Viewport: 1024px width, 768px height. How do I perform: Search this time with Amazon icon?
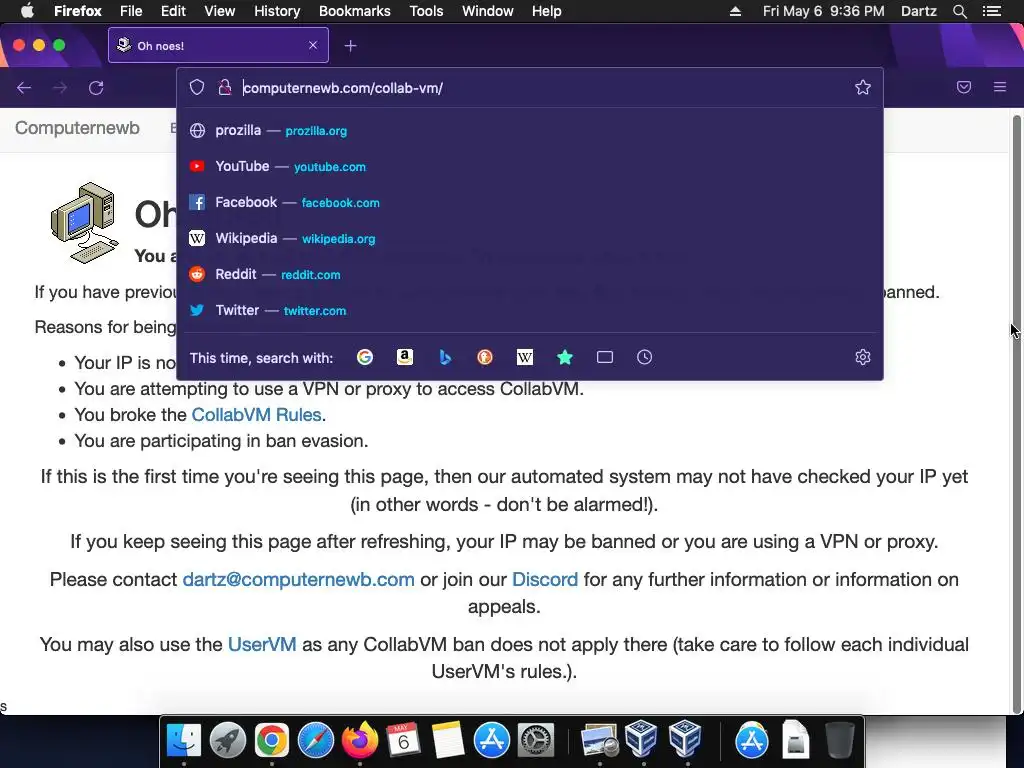click(405, 357)
